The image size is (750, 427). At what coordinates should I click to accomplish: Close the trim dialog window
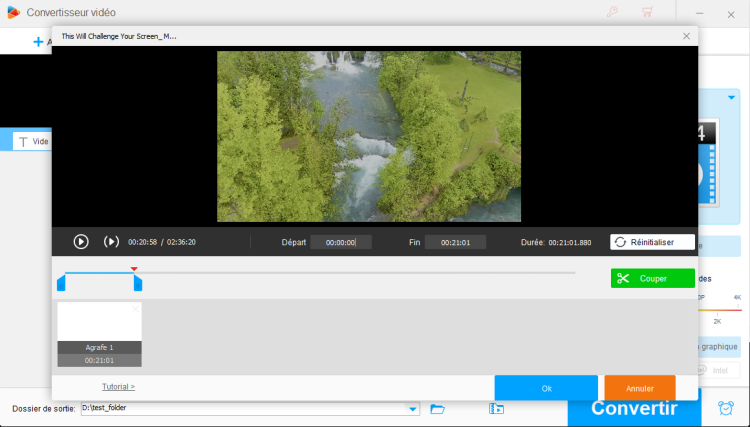point(686,36)
